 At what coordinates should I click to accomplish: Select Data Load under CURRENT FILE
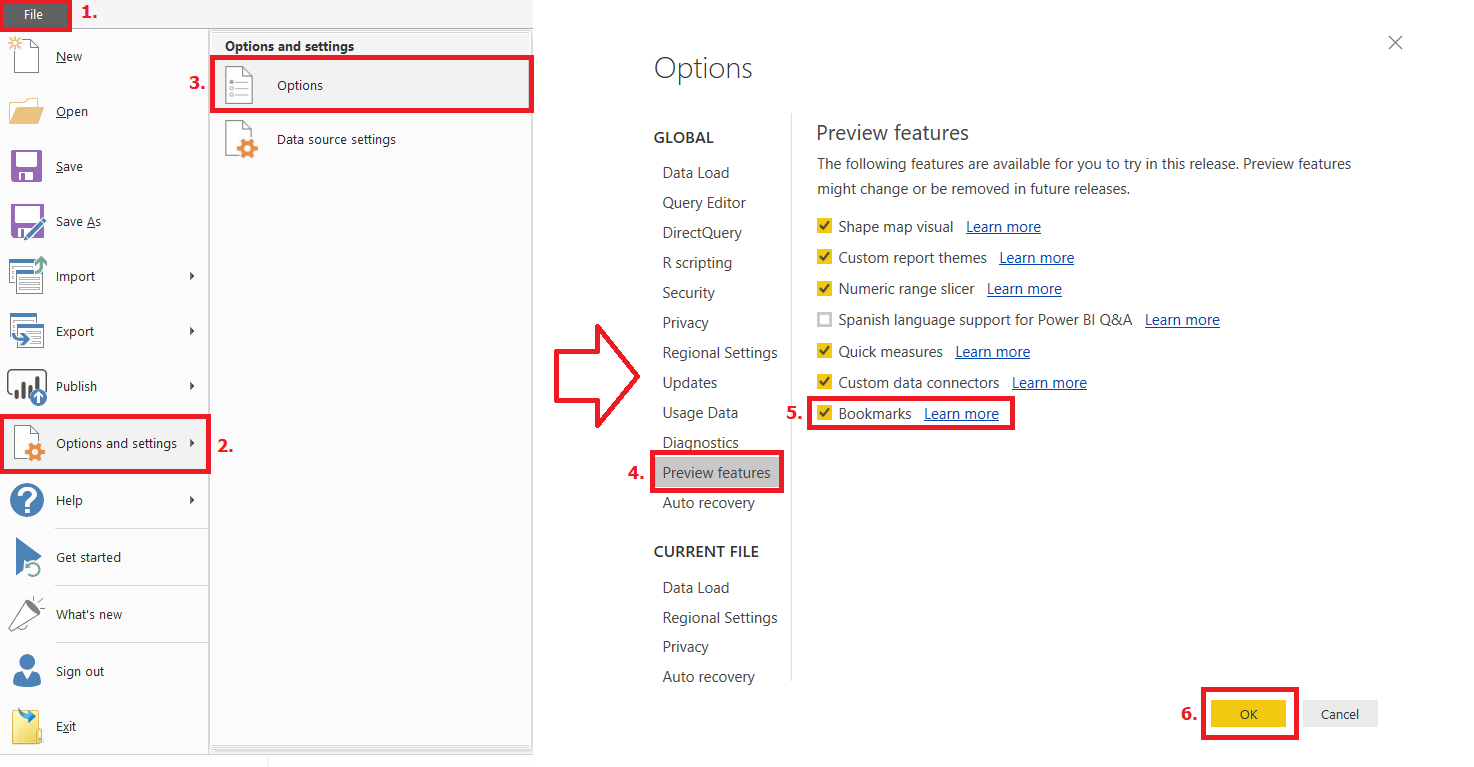(695, 587)
